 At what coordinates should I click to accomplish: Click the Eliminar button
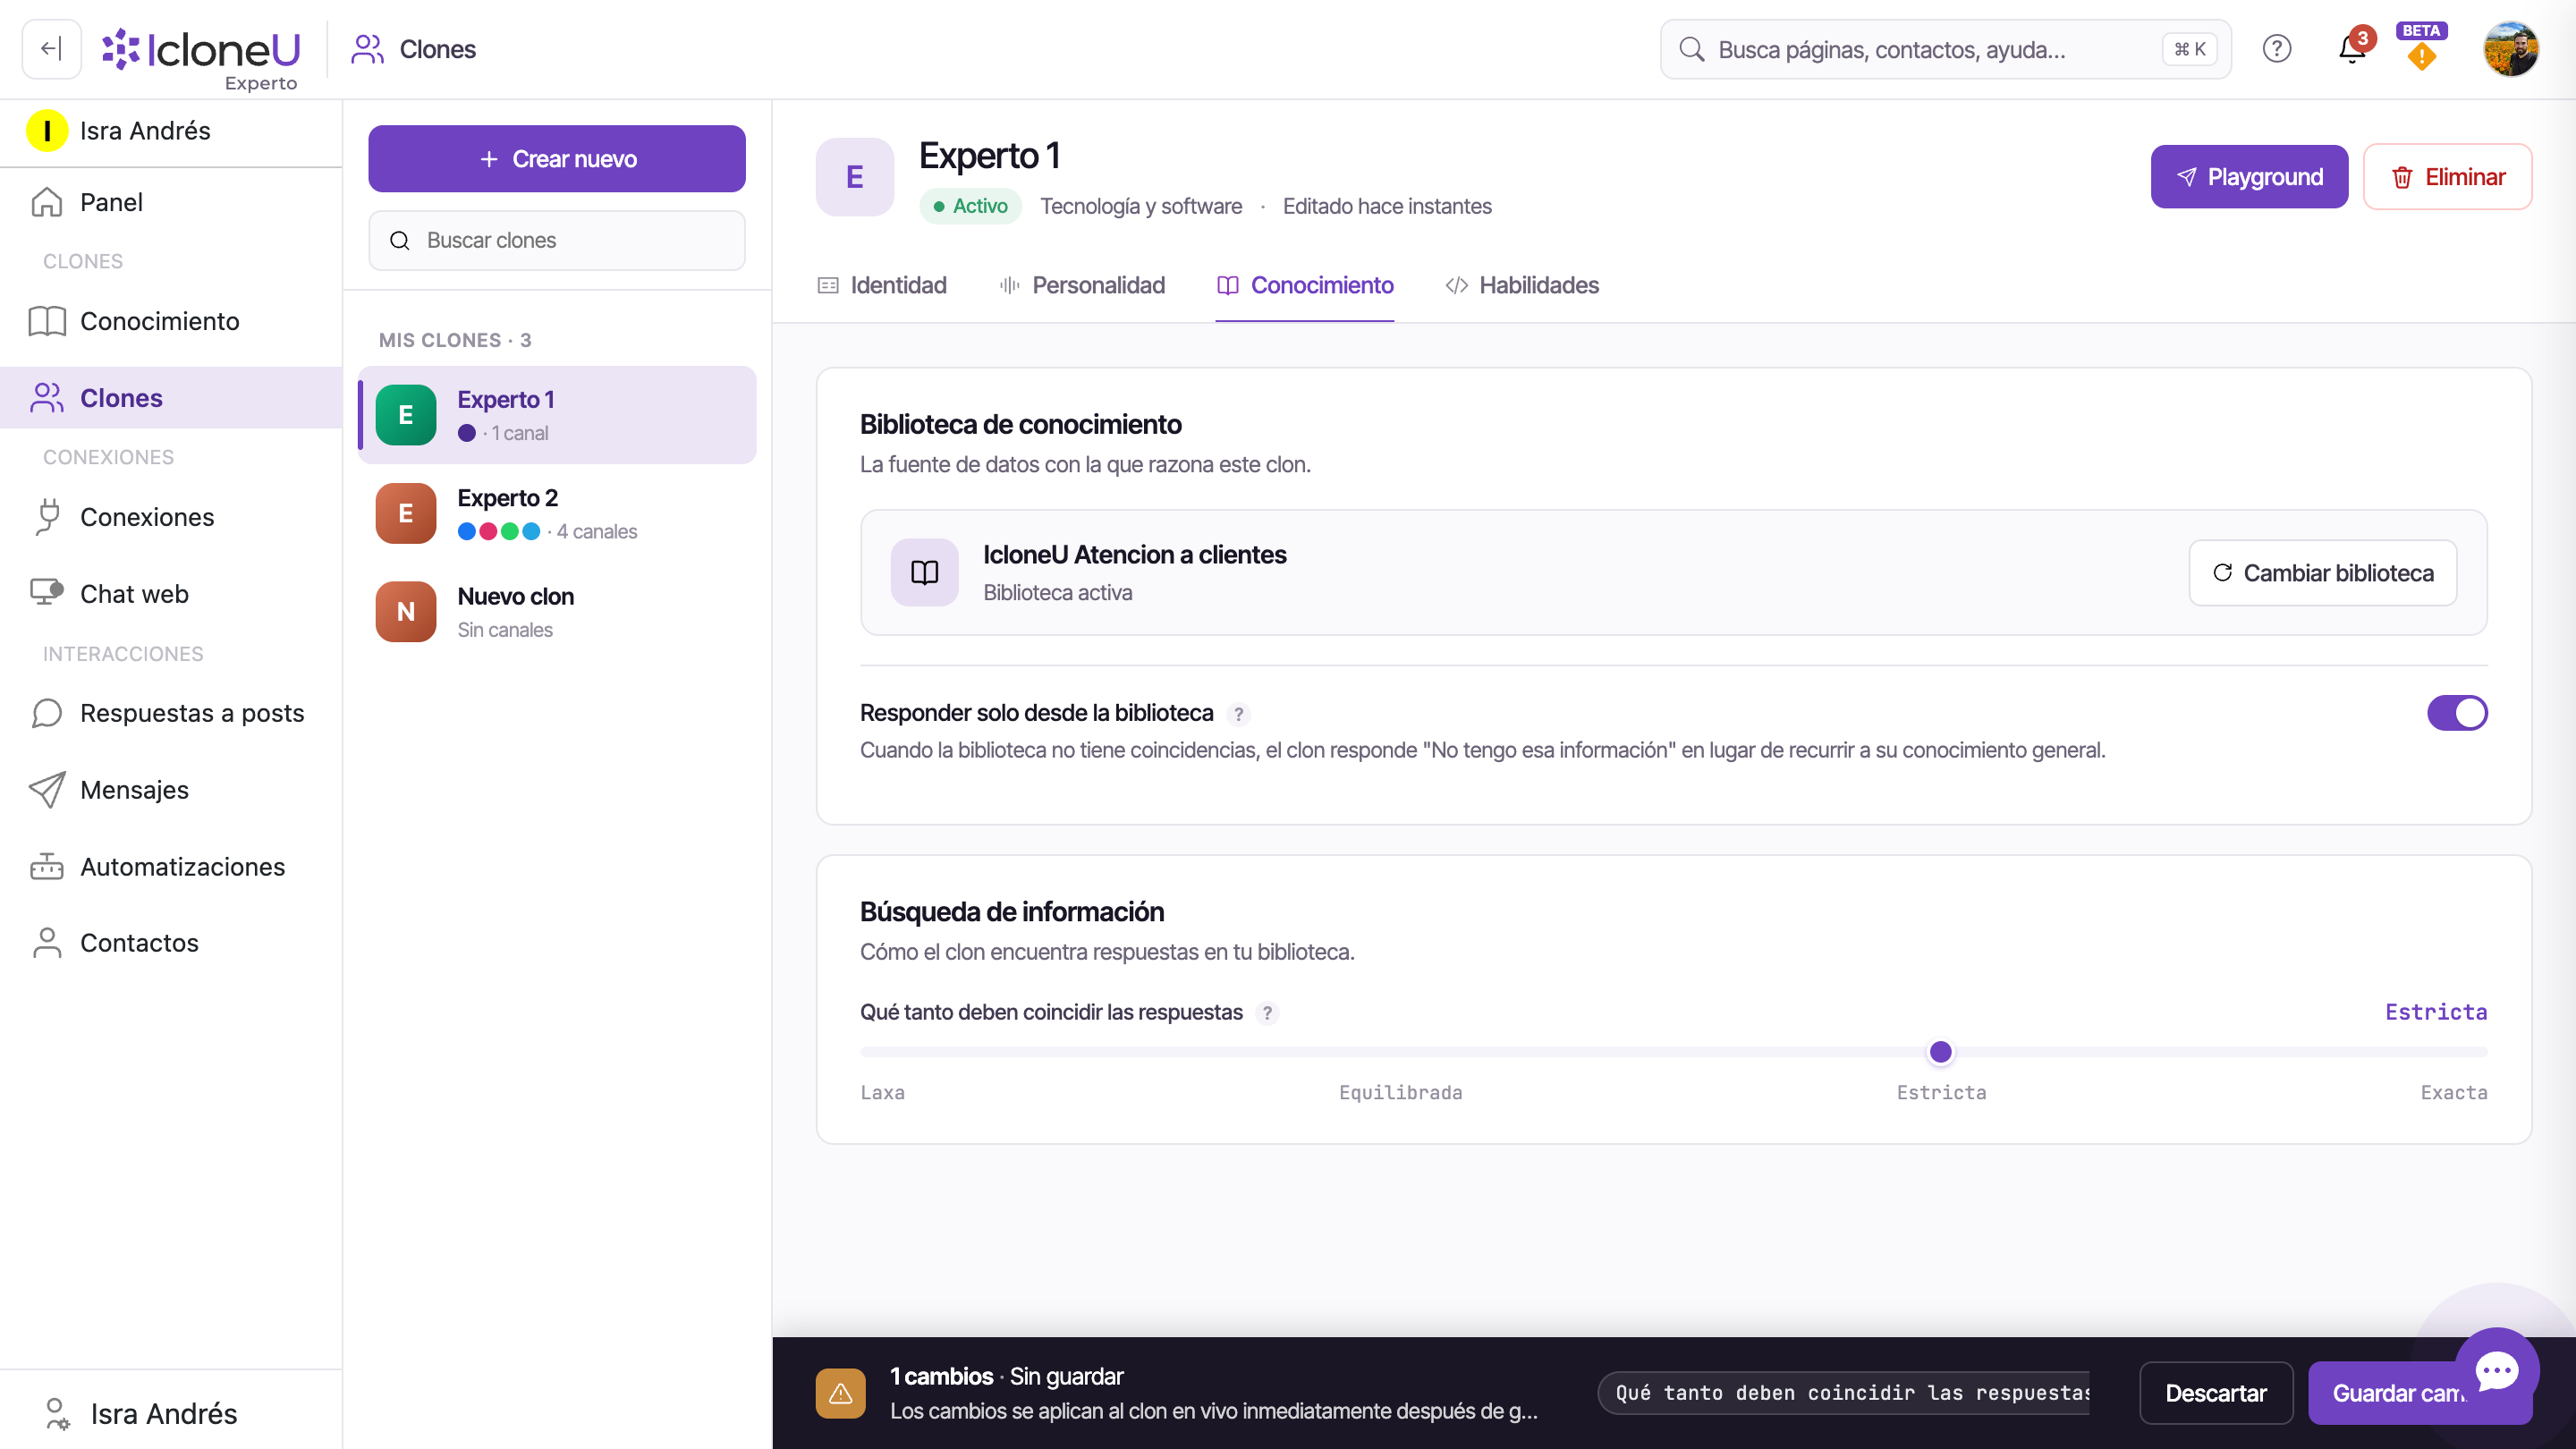tap(2447, 177)
